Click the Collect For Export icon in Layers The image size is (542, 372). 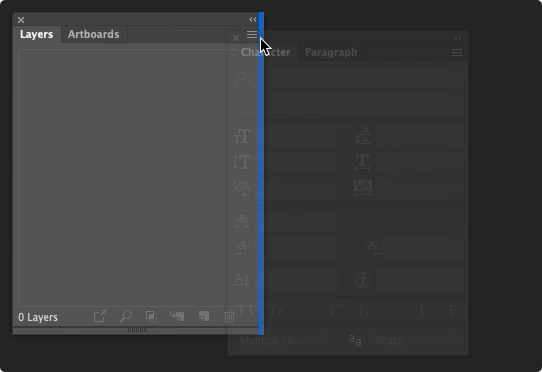pos(100,316)
